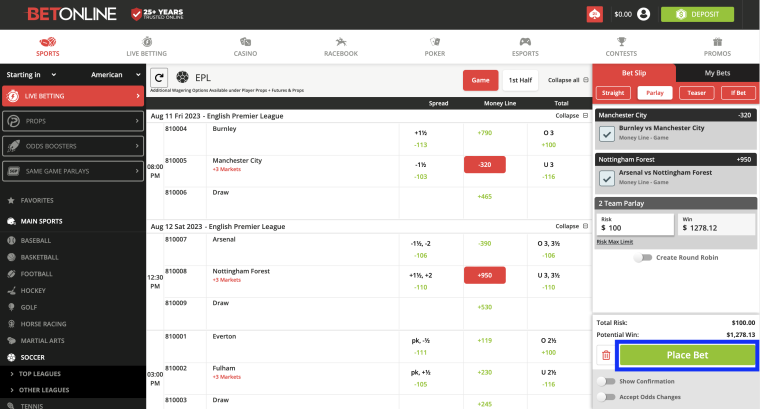Click the refresh odds icon

[x=159, y=78]
